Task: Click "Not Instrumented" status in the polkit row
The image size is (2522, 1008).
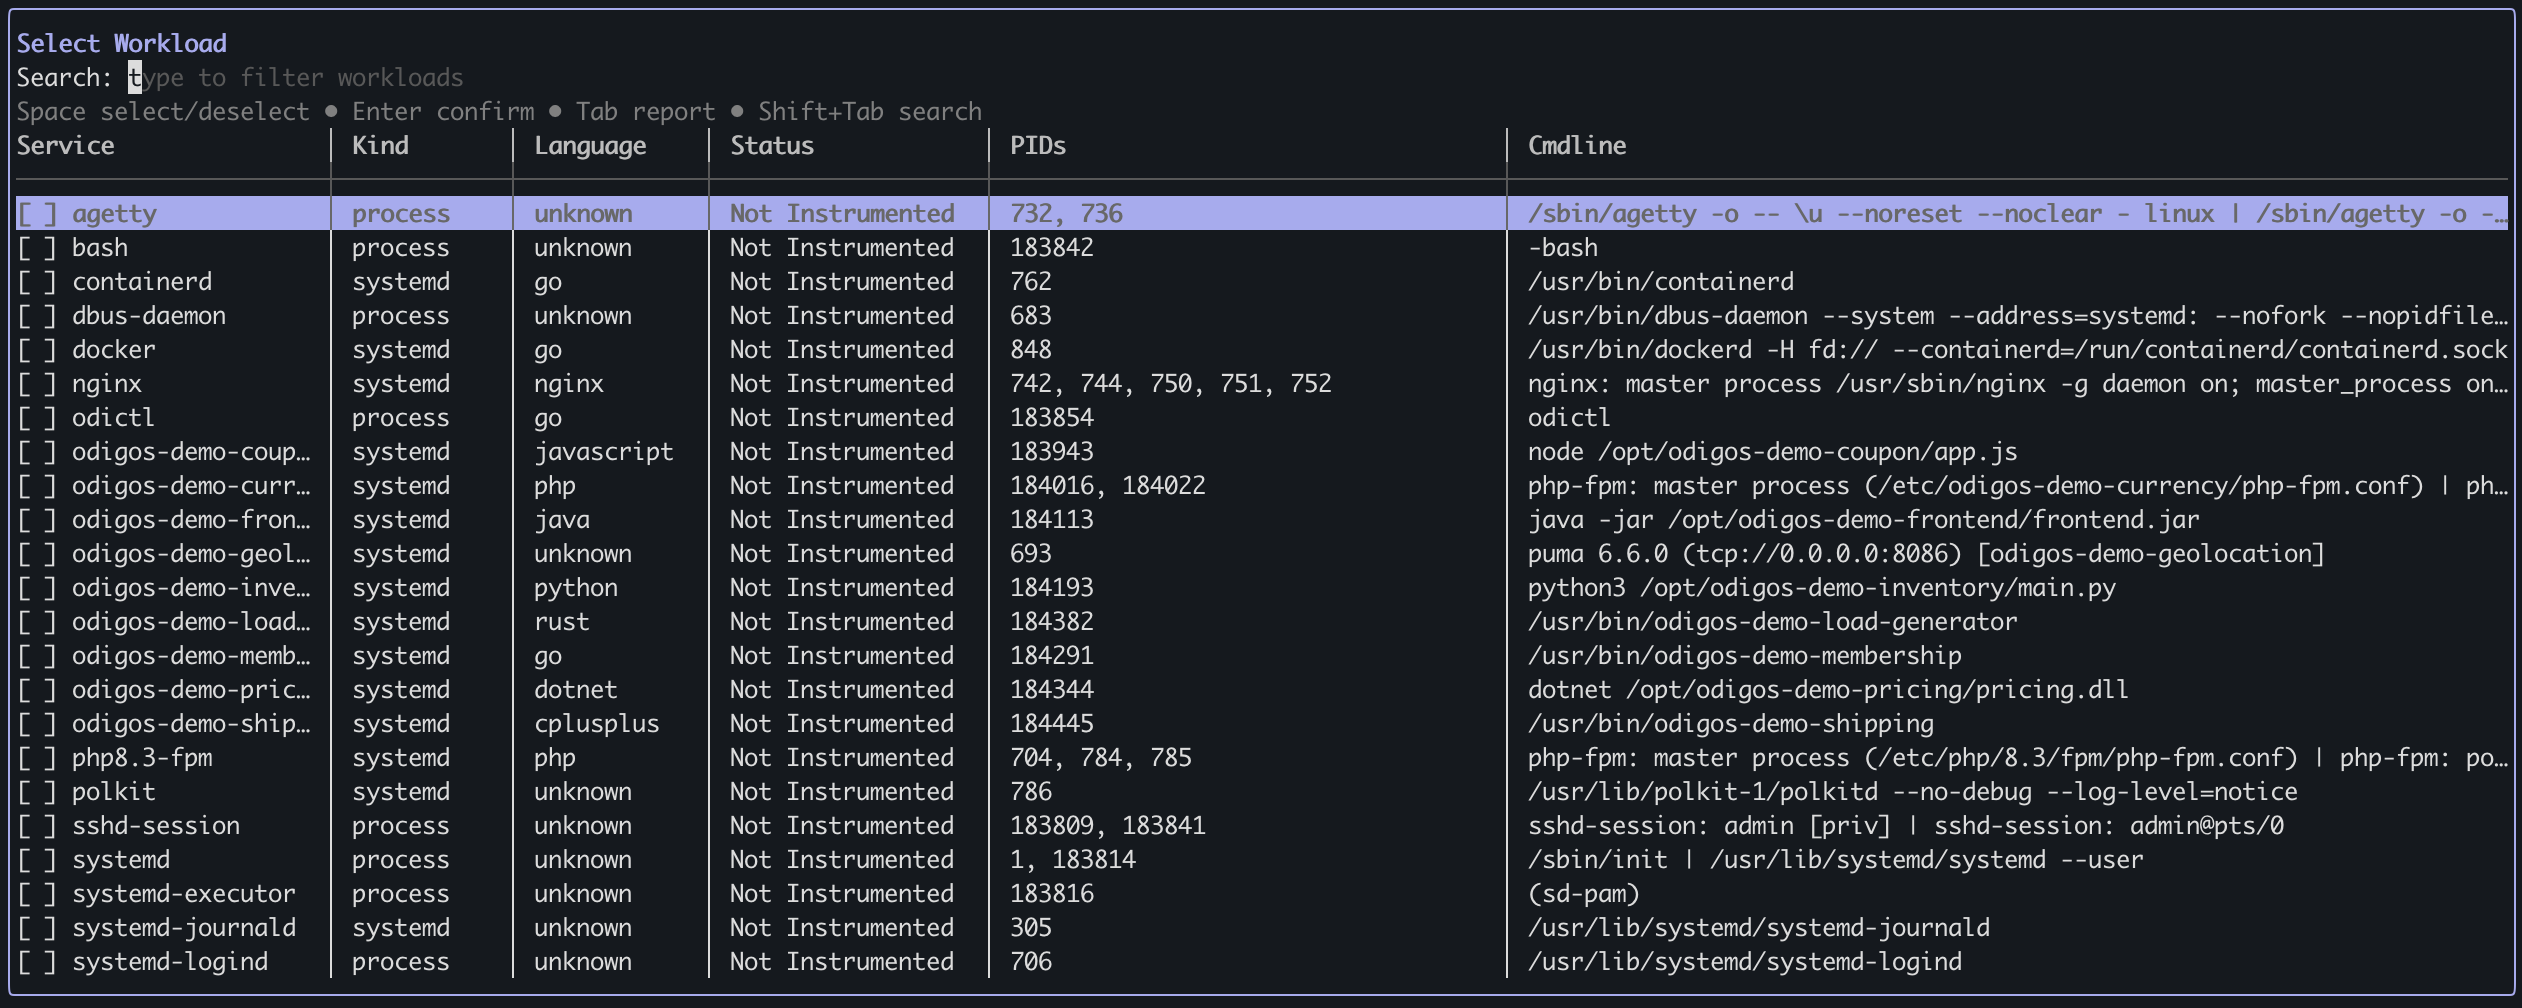Action: pos(842,791)
